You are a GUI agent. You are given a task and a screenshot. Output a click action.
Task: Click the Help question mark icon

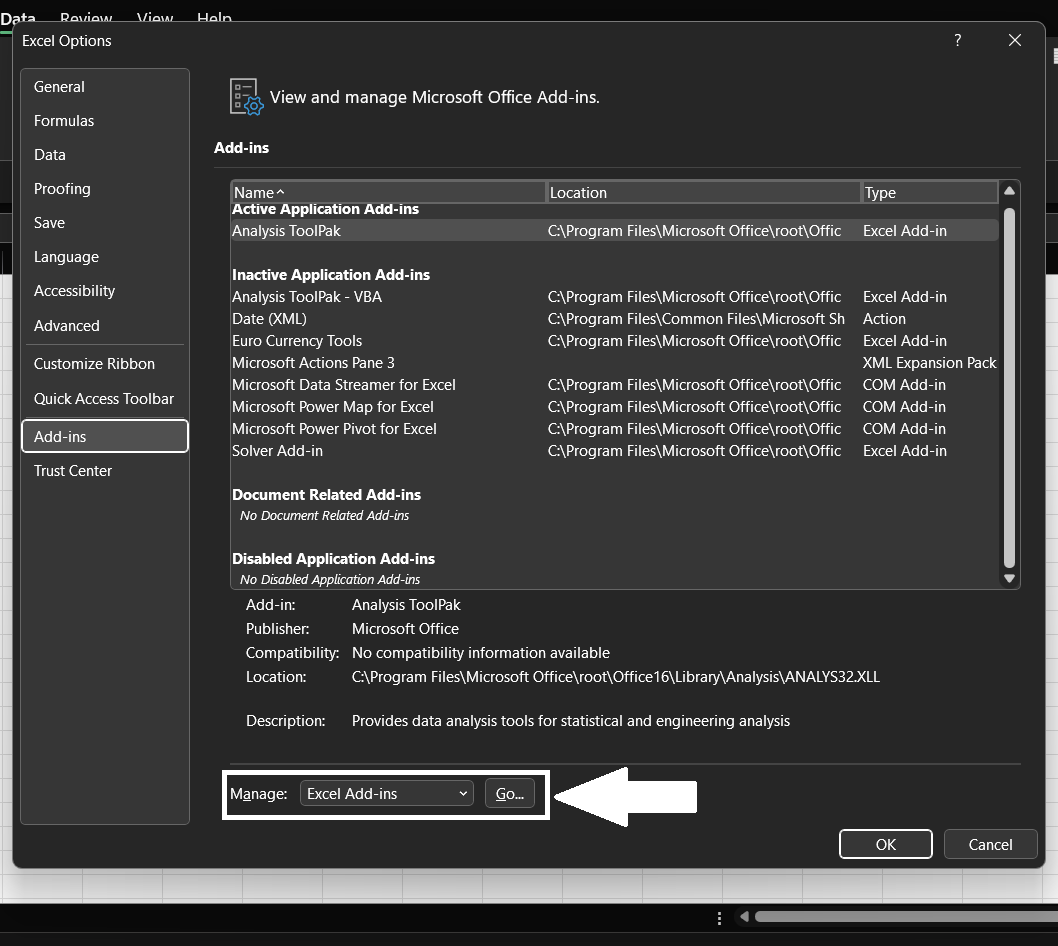pos(957,40)
